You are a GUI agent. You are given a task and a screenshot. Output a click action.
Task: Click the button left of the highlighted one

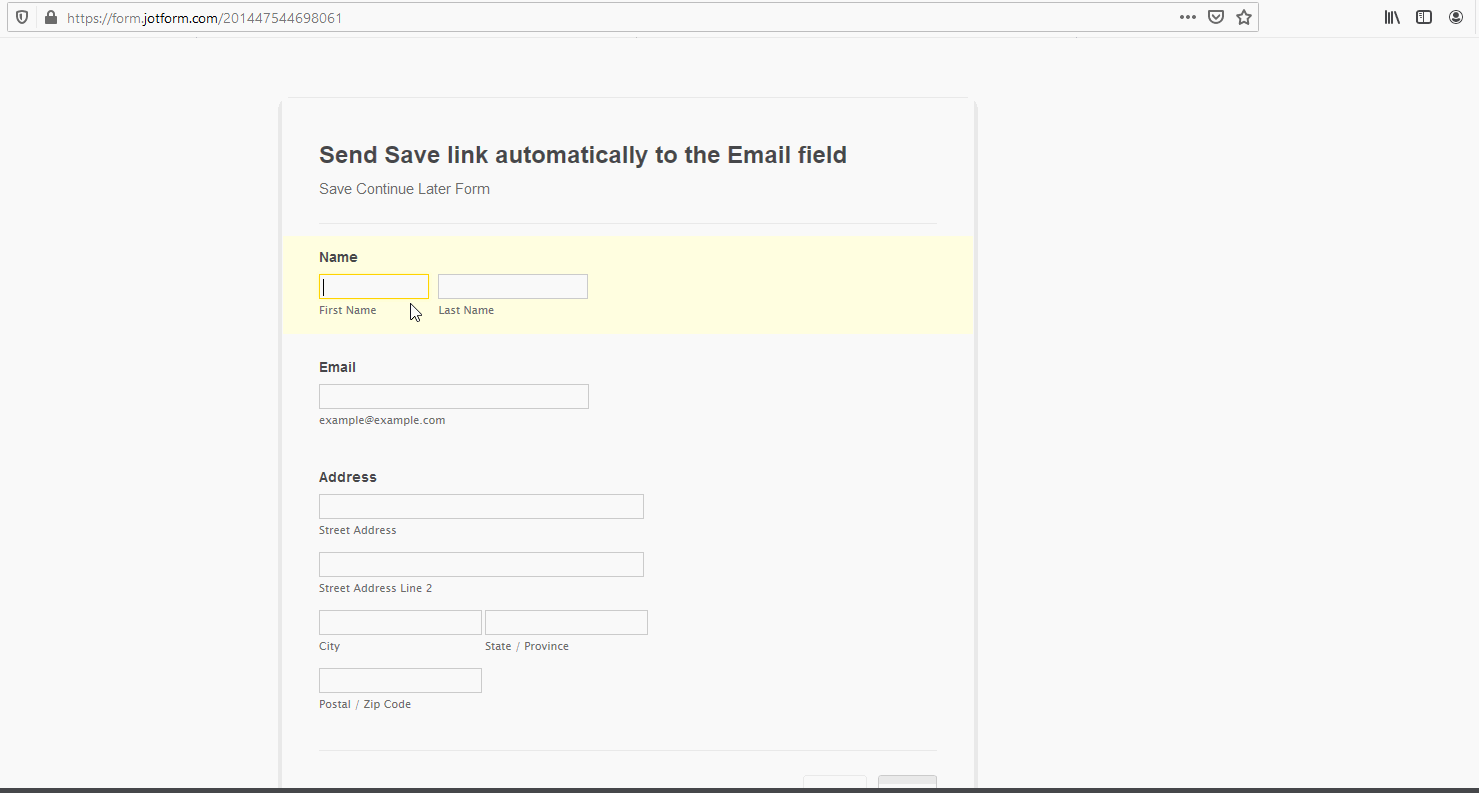point(834,785)
